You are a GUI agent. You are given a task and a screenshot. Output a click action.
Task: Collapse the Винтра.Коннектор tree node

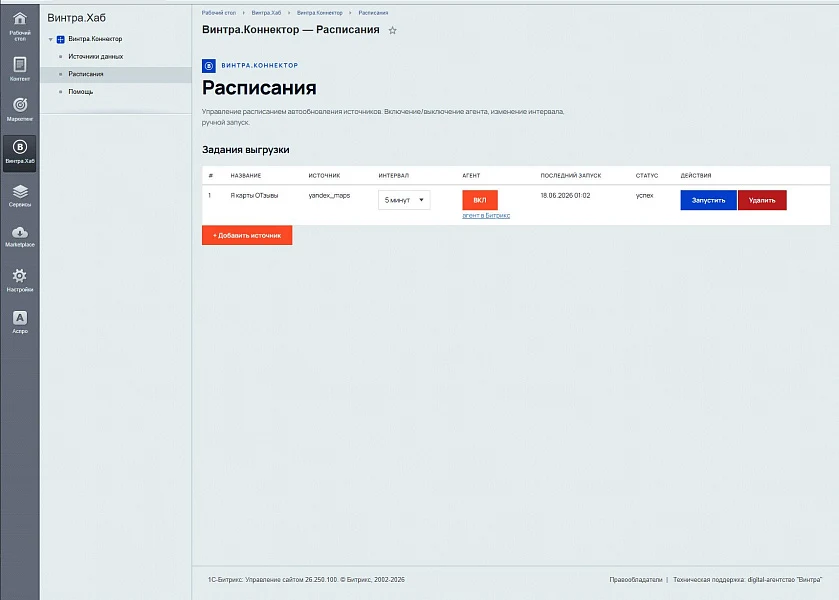50,39
